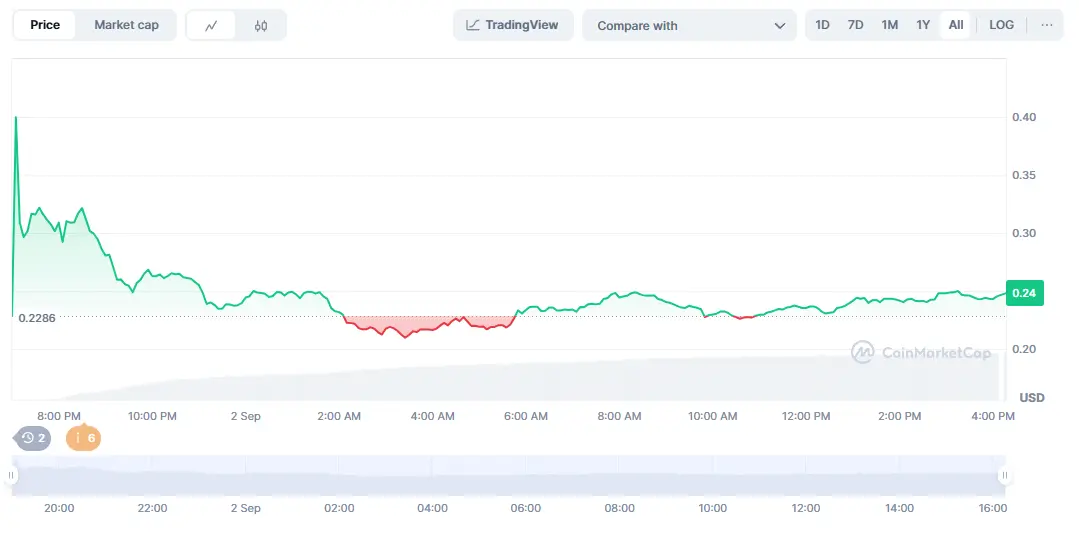This screenshot has width=1079, height=537.
Task: Toggle LOG scale on chart
Action: pyautogui.click(x=1001, y=25)
